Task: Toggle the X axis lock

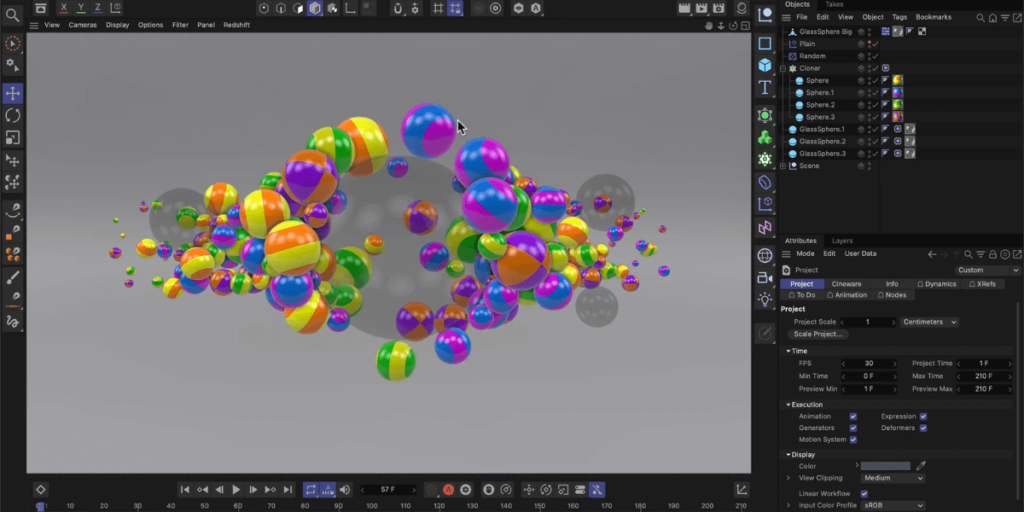Action: [63, 8]
